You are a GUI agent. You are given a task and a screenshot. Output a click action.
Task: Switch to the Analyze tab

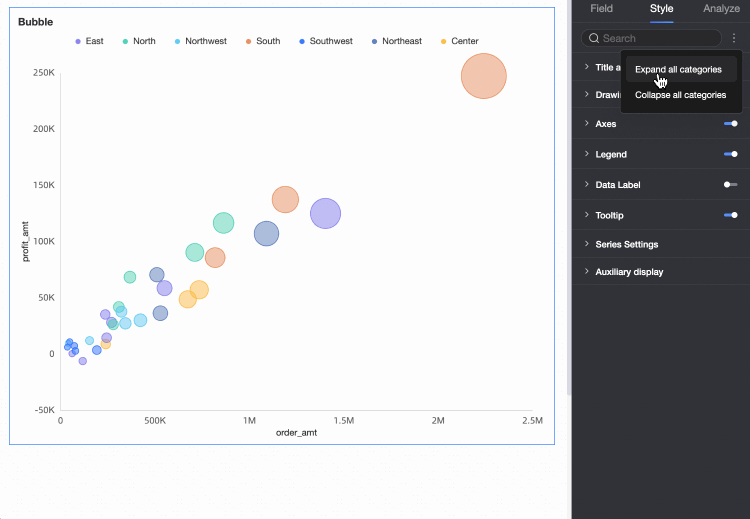pyautogui.click(x=721, y=9)
